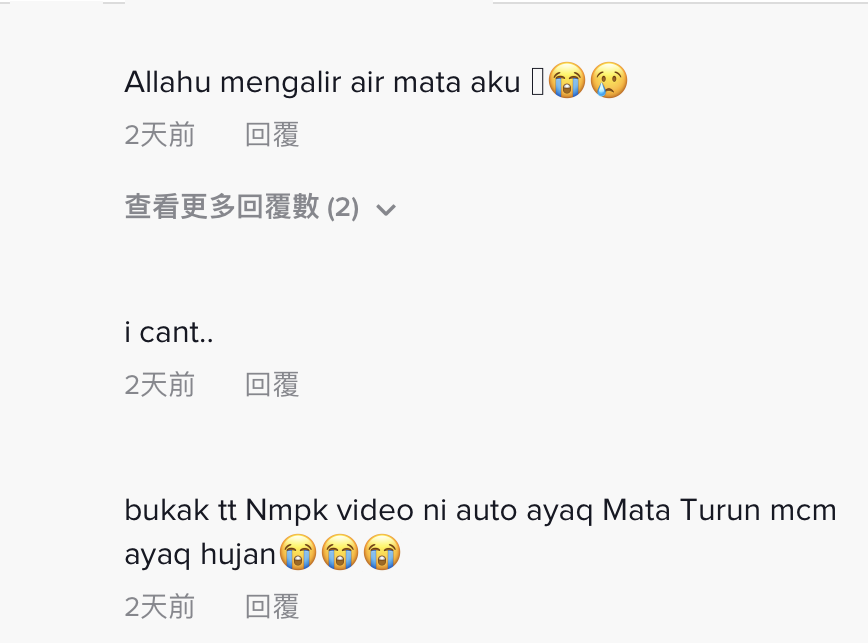Click the first crying emoji after "ayaq hujan"
The height and width of the screenshot is (643, 868).
[x=298, y=552]
